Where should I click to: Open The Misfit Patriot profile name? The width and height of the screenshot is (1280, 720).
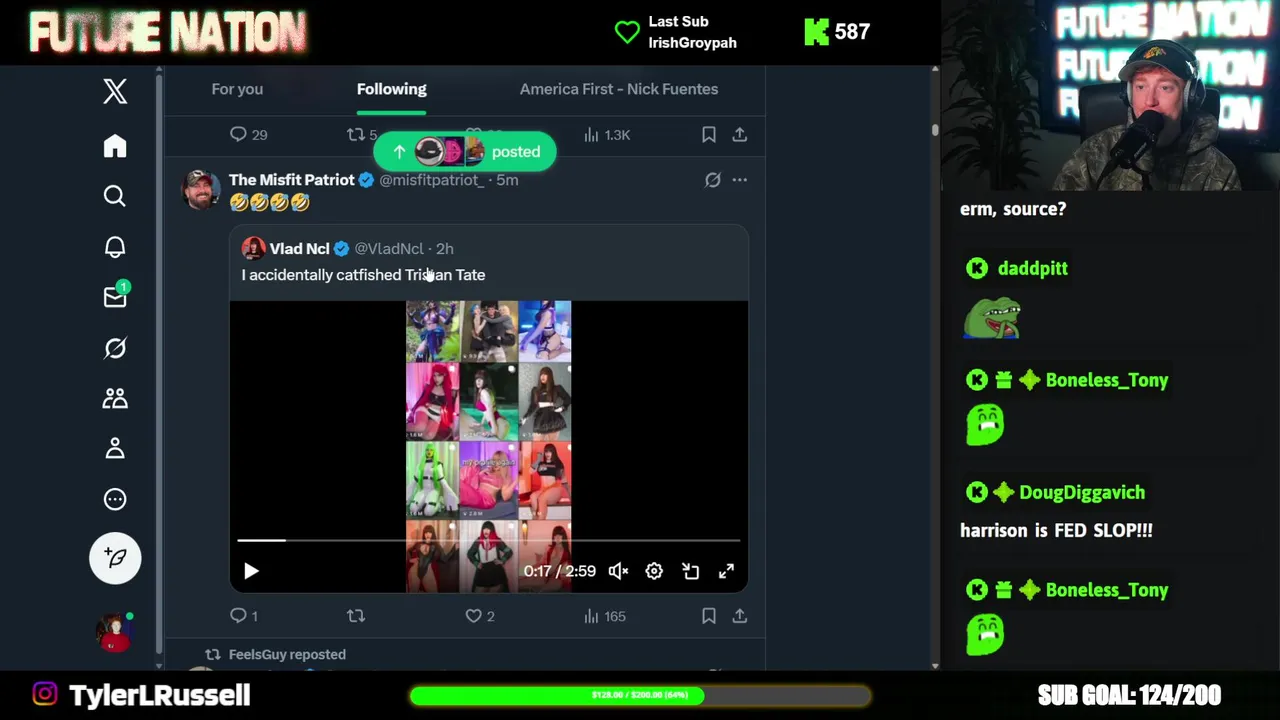pos(292,180)
